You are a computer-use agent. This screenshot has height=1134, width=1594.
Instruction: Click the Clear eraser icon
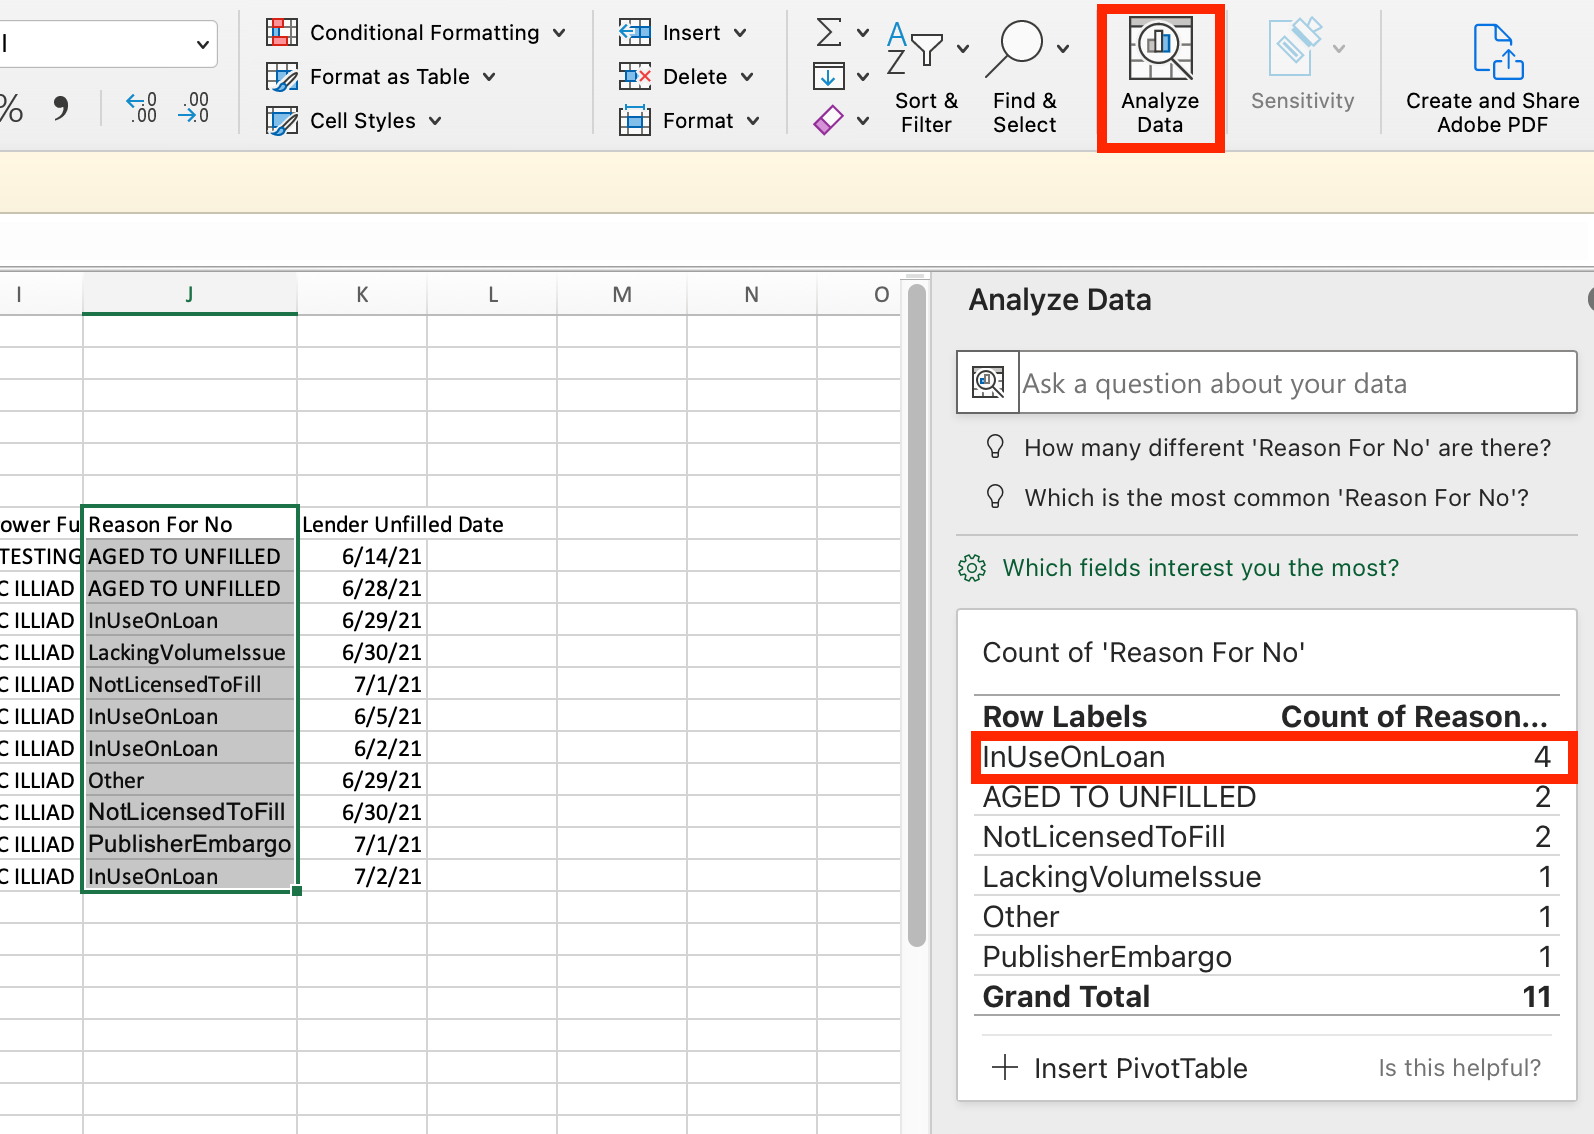(828, 121)
